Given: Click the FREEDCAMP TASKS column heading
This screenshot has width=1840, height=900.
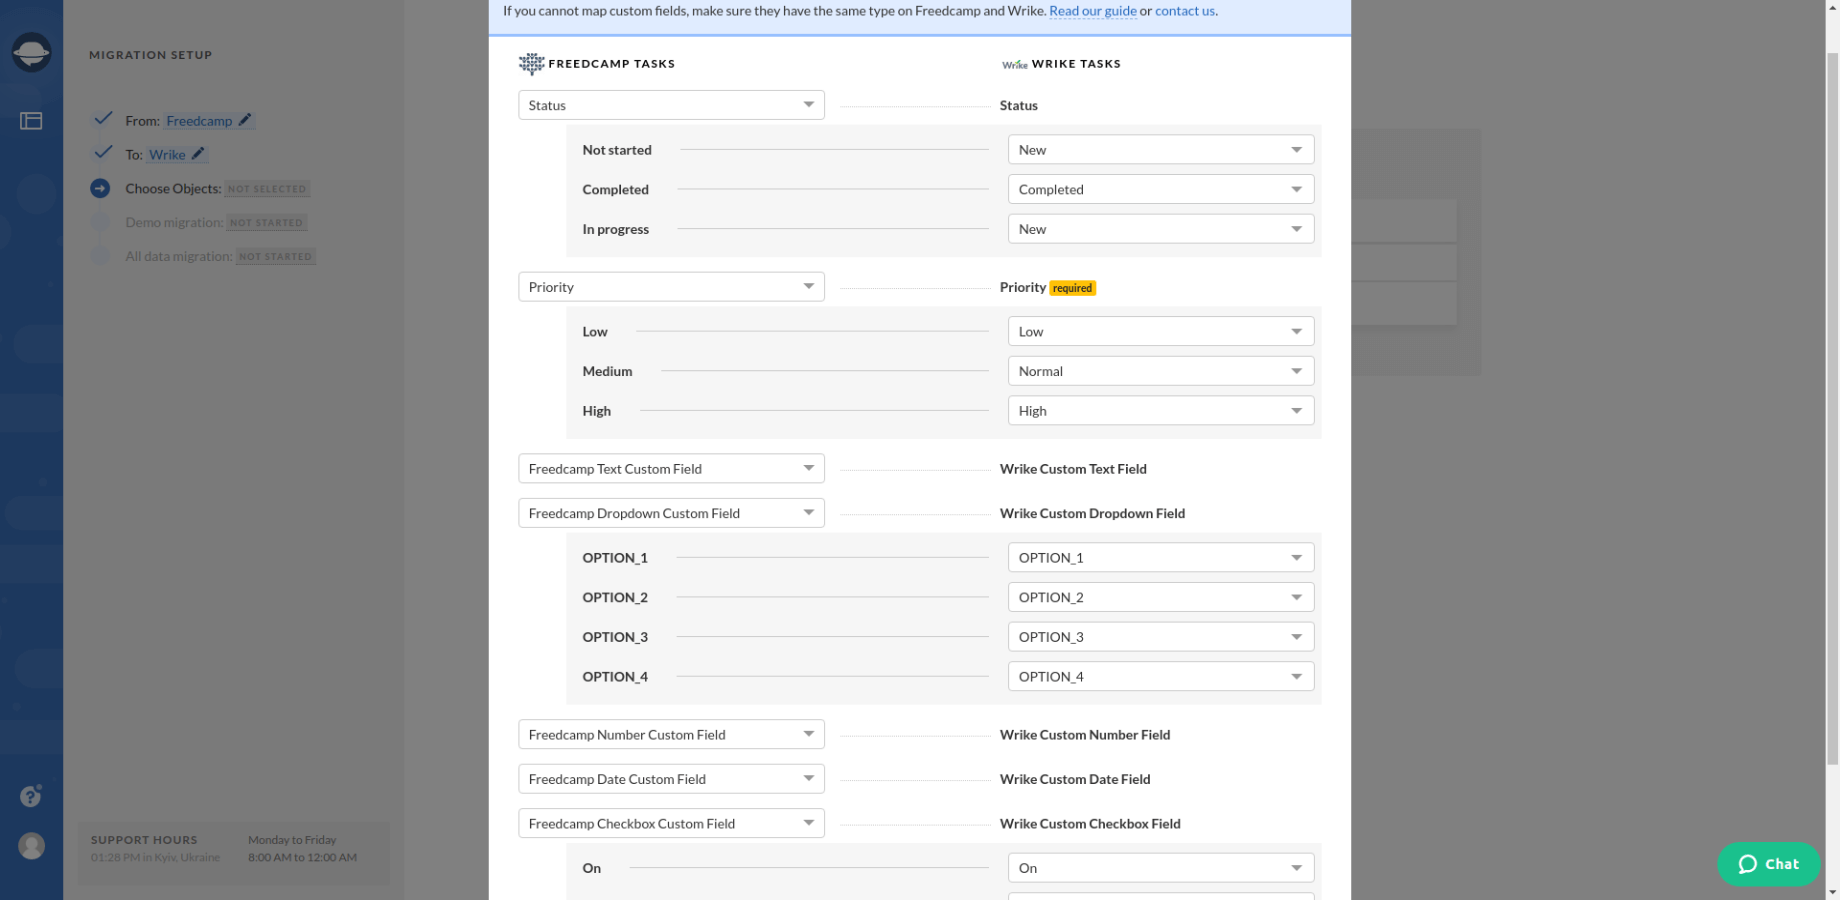Looking at the screenshot, I should pos(612,64).
